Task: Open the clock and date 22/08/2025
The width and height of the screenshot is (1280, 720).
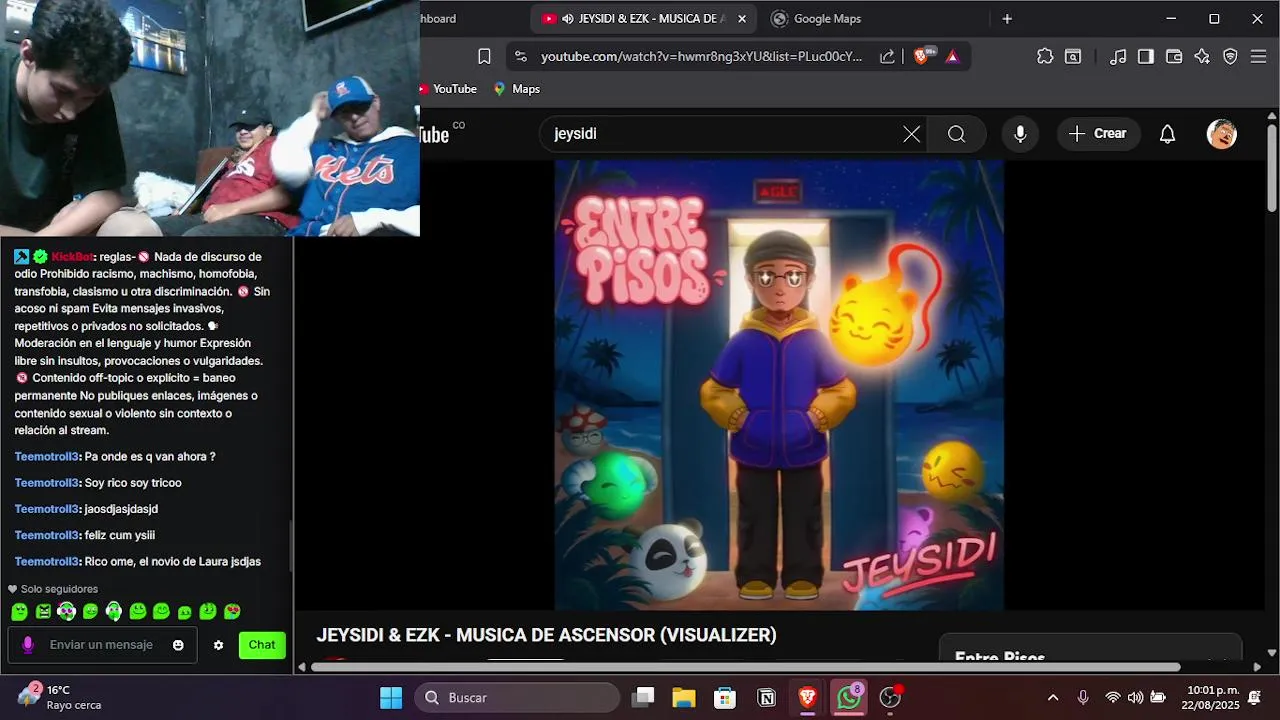Action: coord(1211,697)
